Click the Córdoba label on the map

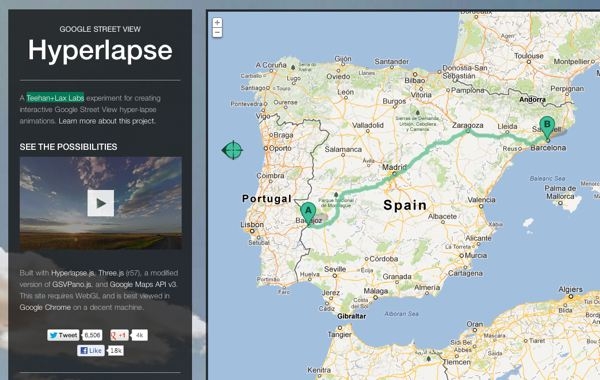[x=383, y=259]
